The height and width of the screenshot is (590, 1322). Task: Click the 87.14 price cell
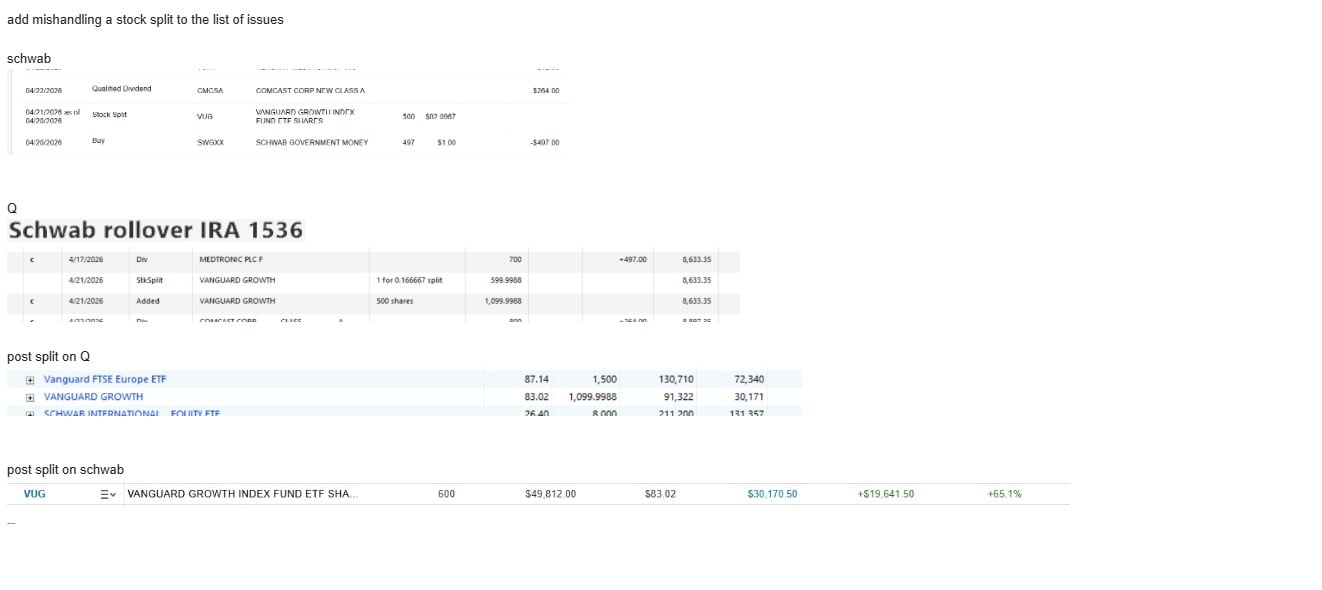(x=536, y=380)
